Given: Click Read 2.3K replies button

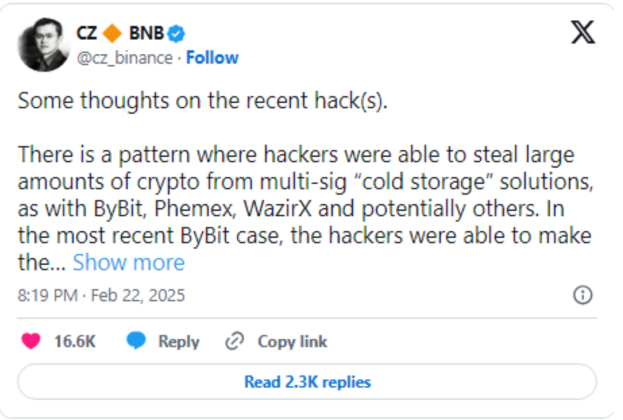Looking at the screenshot, I should pyautogui.click(x=307, y=382).
